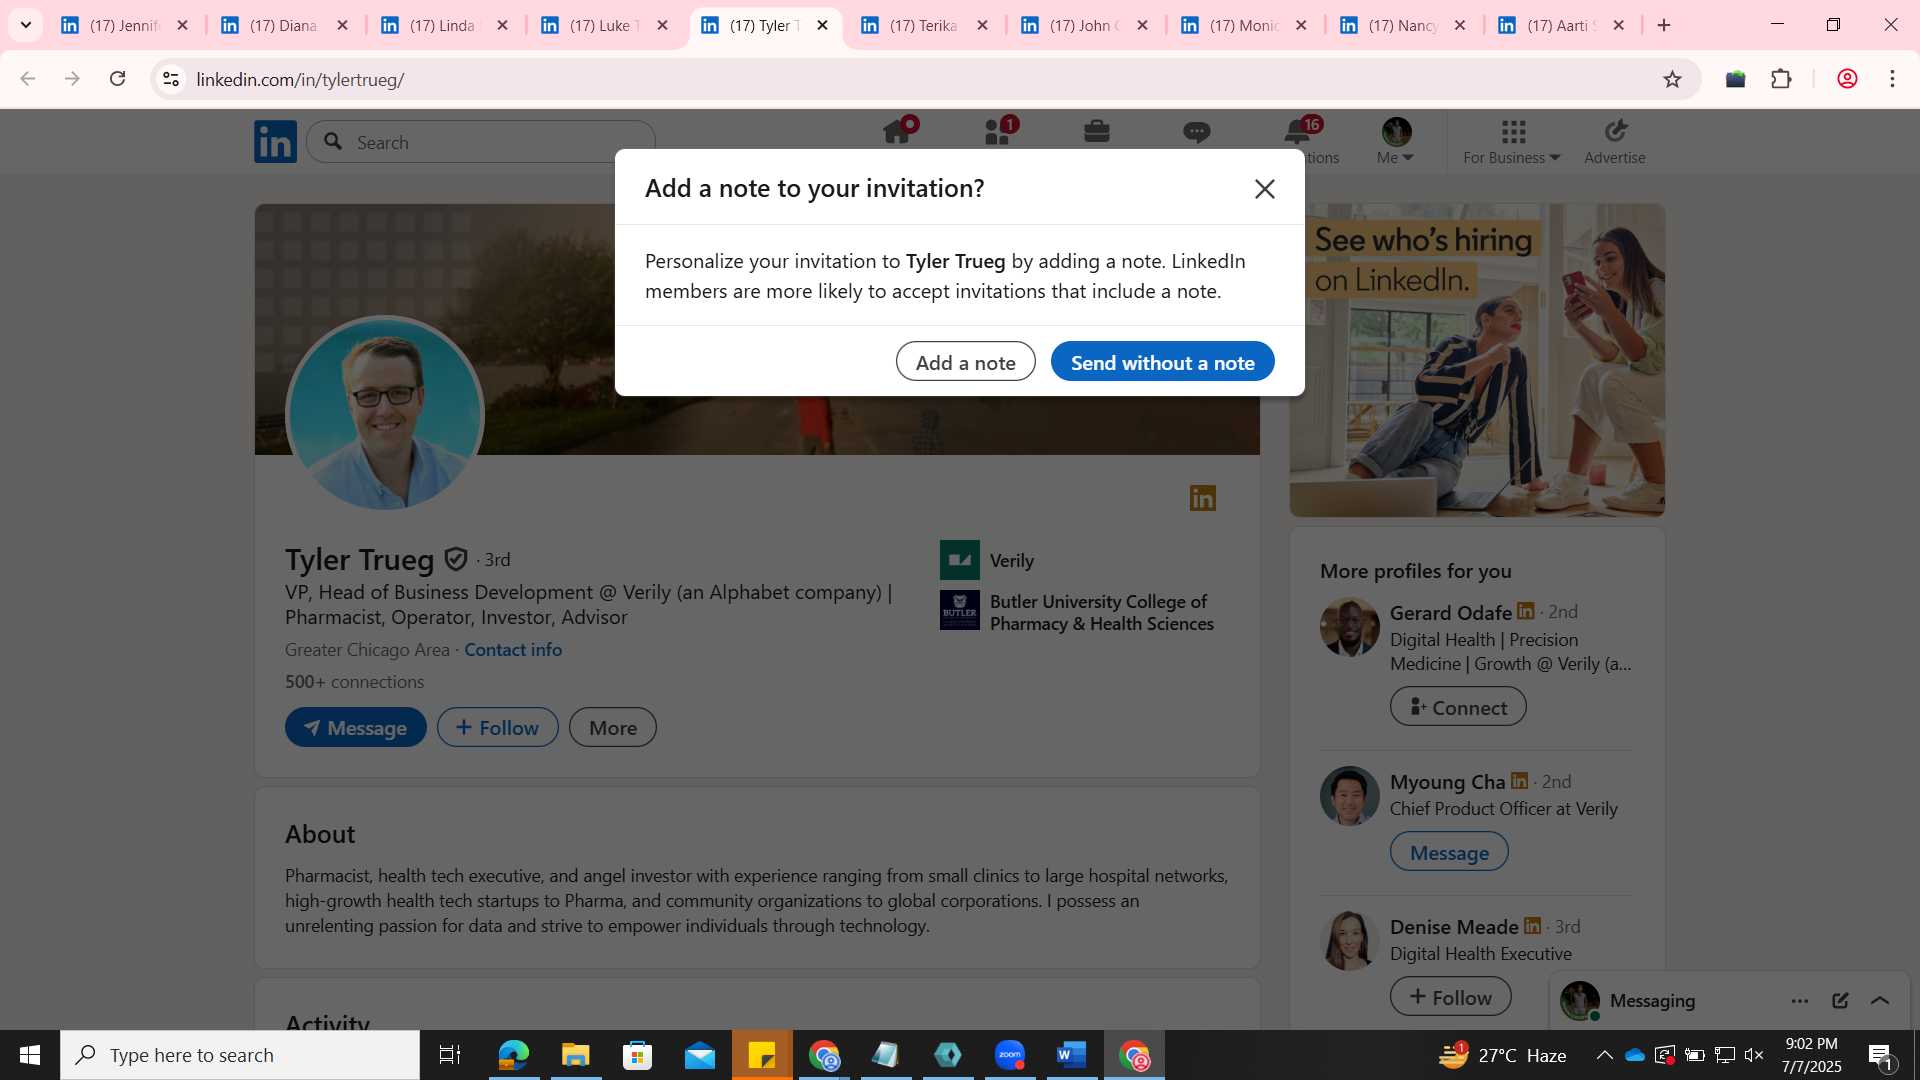Open the Jobs briefcase icon
The image size is (1920, 1080).
point(1097,132)
